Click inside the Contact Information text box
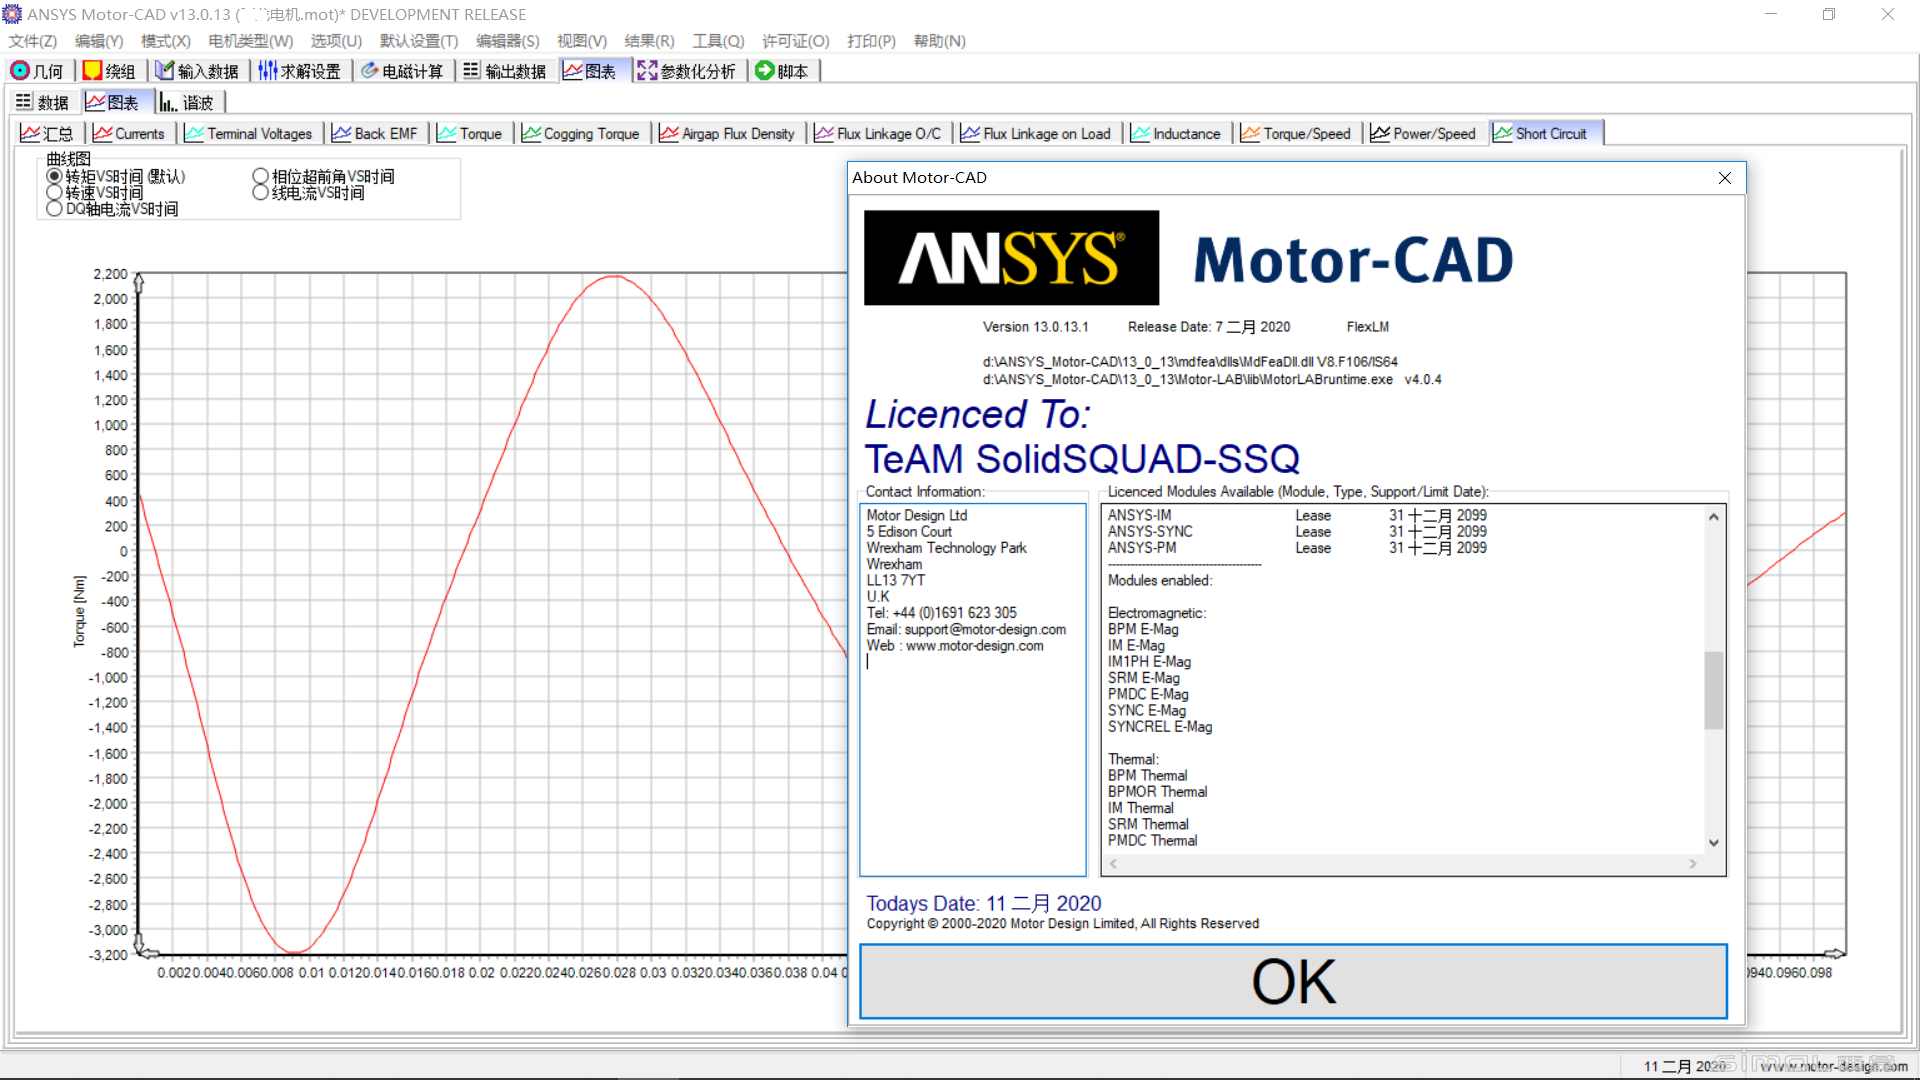The width and height of the screenshot is (1920, 1080). click(x=972, y=689)
